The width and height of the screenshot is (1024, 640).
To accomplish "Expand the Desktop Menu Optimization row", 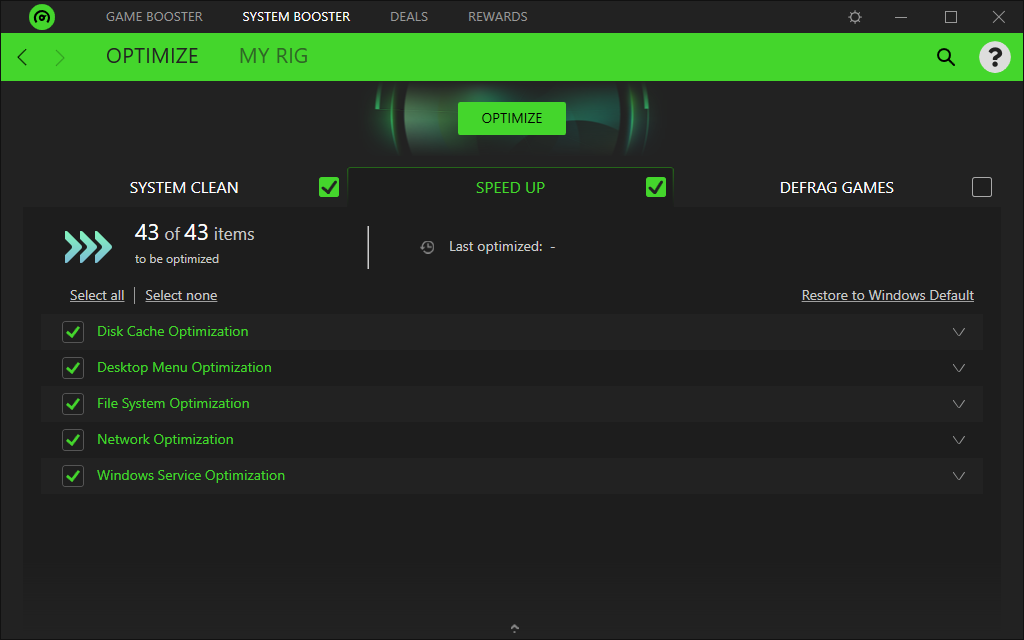I will 959,368.
